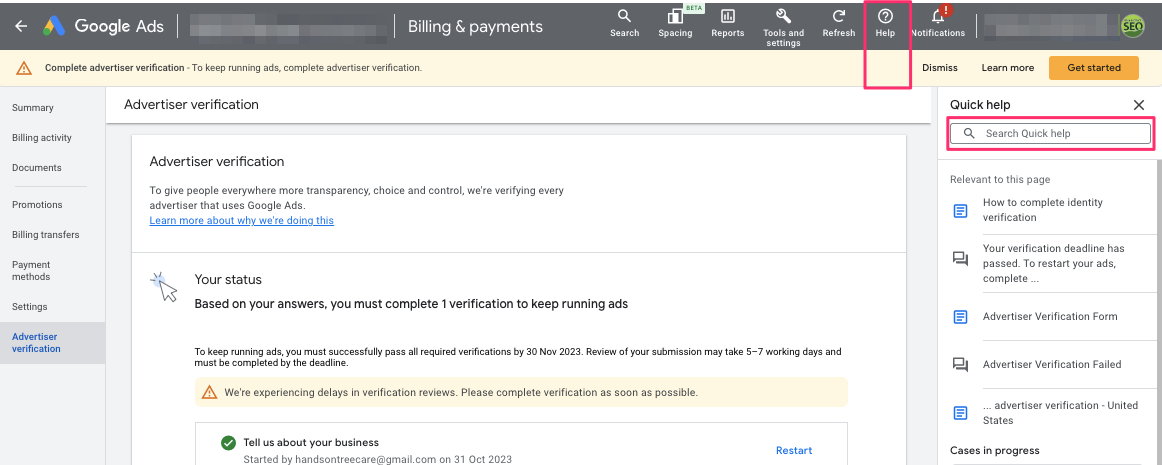Screen dimensions: 1162x465
Task: Open 'Advertiser Verification Form' article
Action: pyautogui.click(x=1050, y=317)
